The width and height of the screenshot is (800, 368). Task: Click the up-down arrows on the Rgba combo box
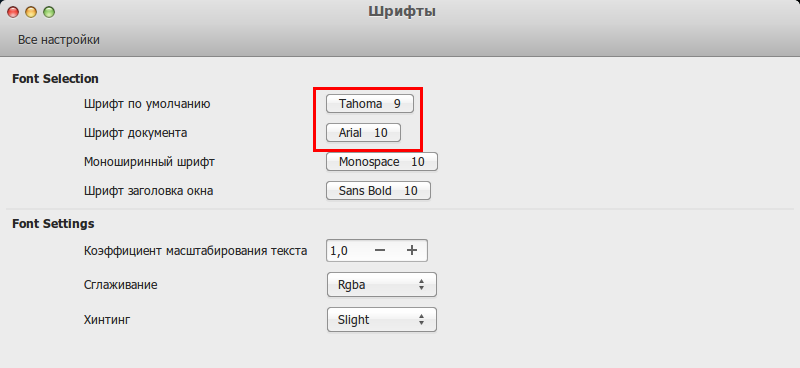click(x=421, y=285)
